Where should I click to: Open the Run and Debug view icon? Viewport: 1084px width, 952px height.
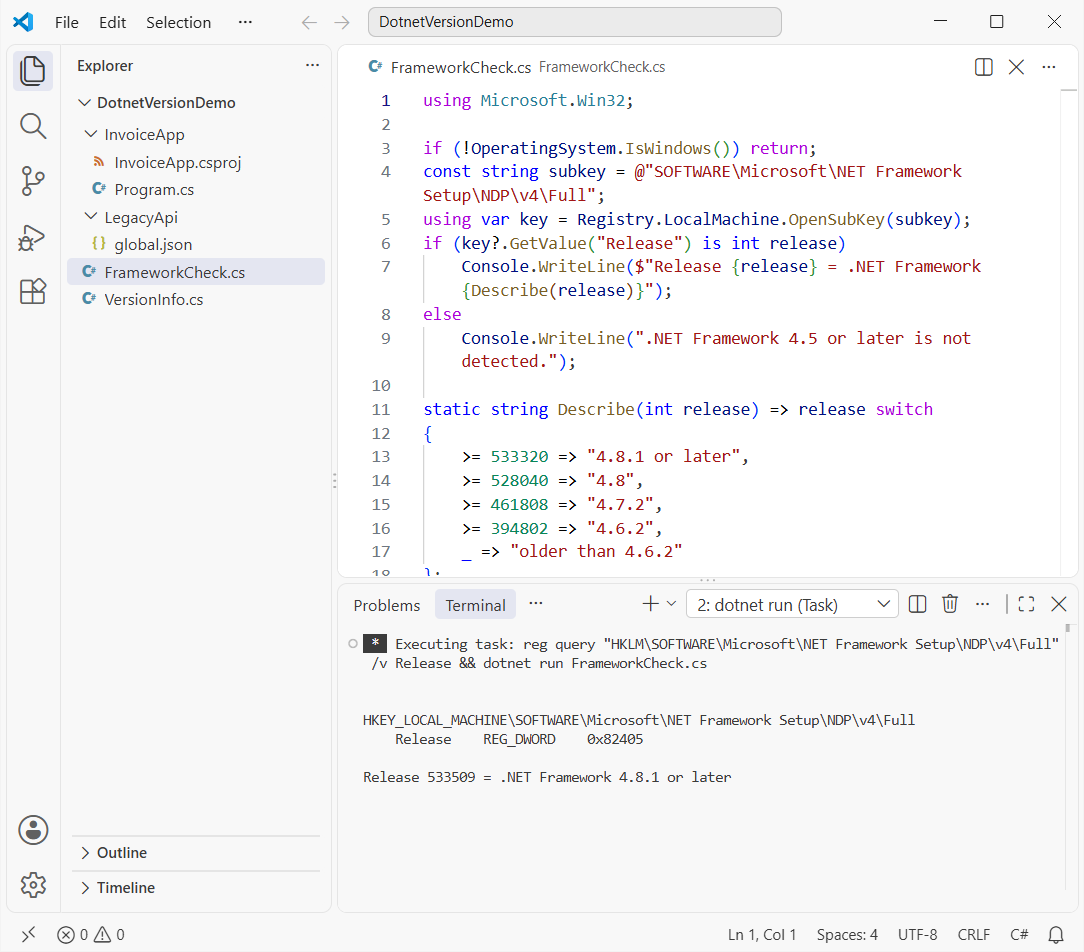click(32, 237)
